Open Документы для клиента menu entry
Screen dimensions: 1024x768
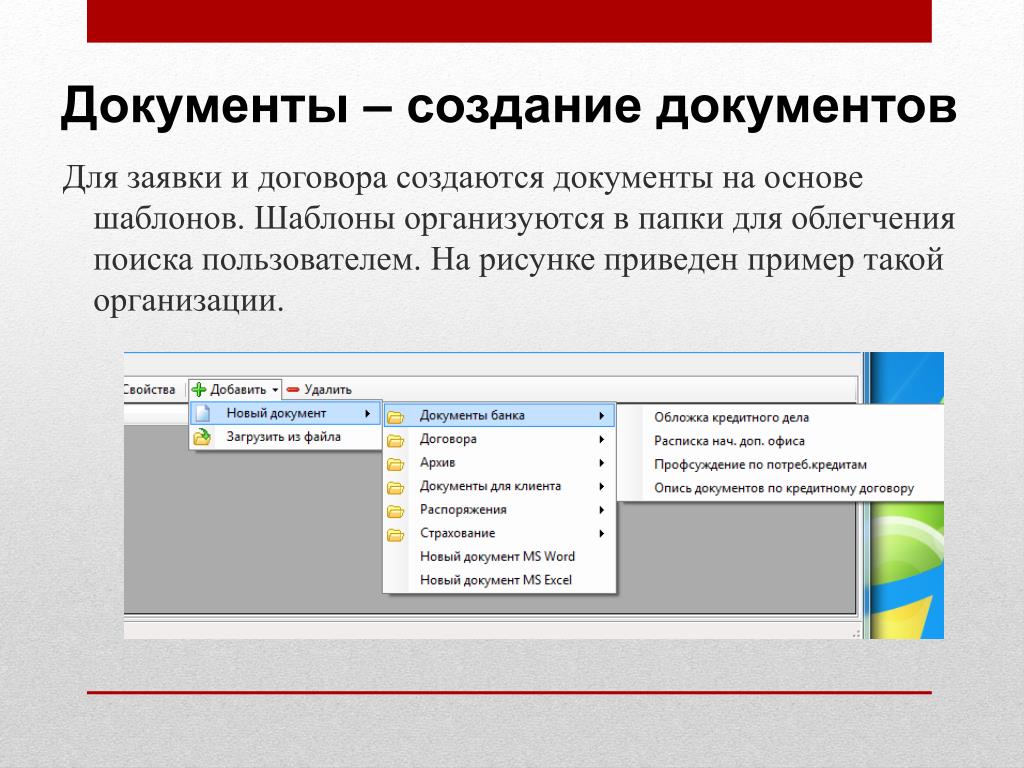(x=500, y=486)
